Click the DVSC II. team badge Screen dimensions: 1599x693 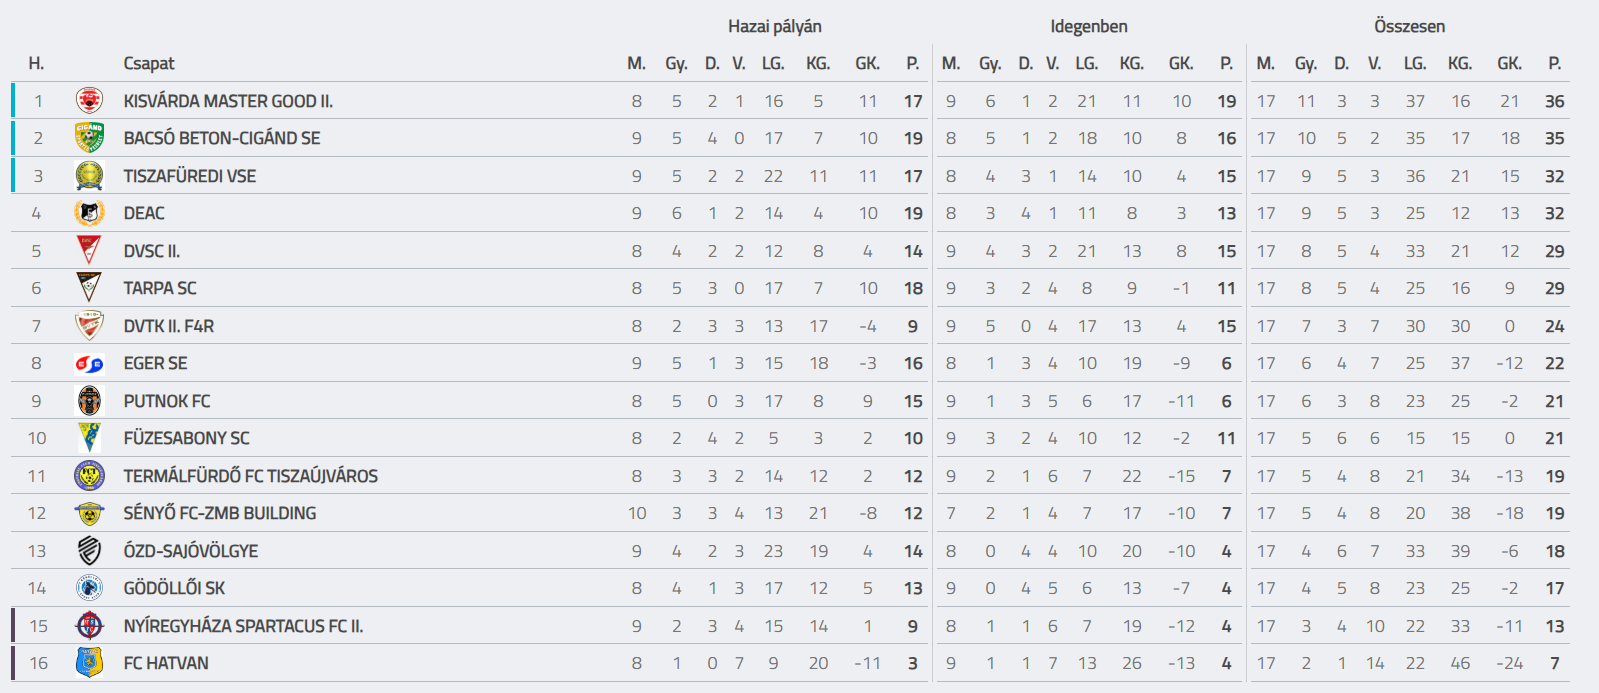click(x=89, y=251)
